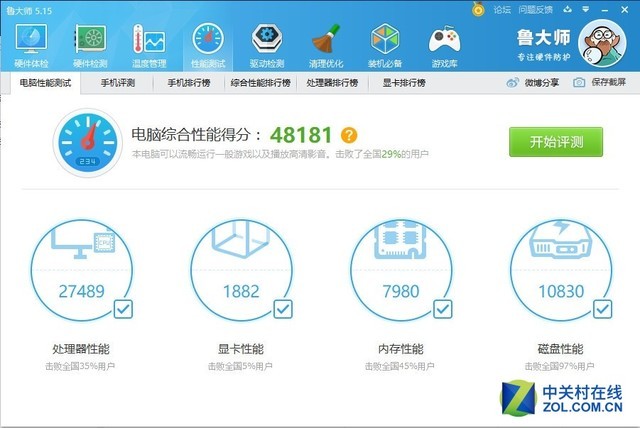Click the memory performance circle 7980
640x428 pixels.
pyautogui.click(x=401, y=270)
